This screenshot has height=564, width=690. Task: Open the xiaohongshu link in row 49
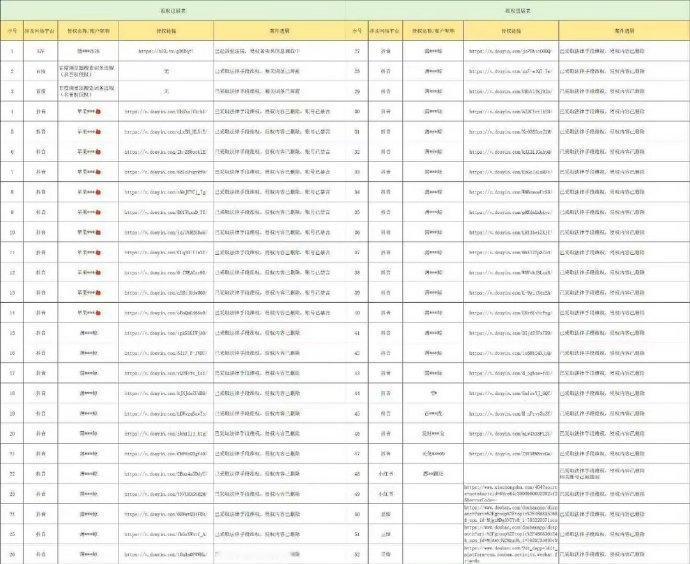510,494
